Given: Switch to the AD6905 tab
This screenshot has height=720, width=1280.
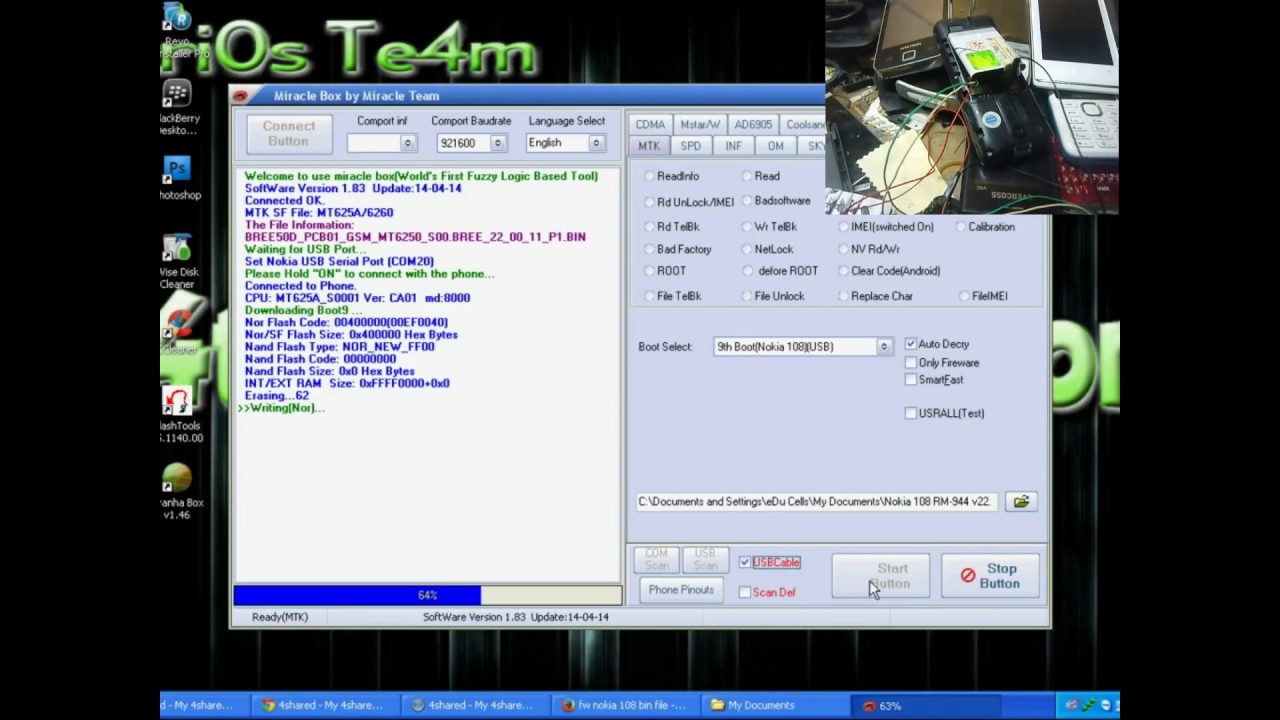Looking at the screenshot, I should (x=753, y=125).
